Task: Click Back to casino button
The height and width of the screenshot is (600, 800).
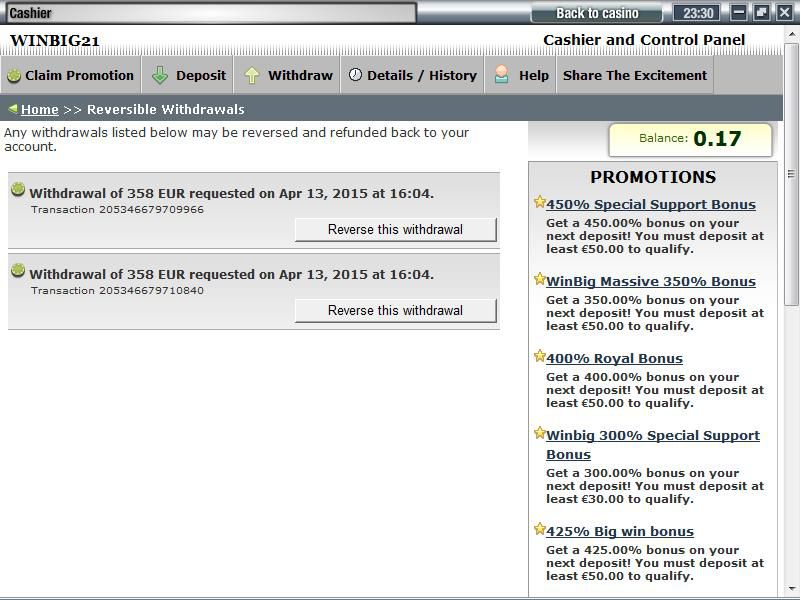Action: tap(597, 13)
